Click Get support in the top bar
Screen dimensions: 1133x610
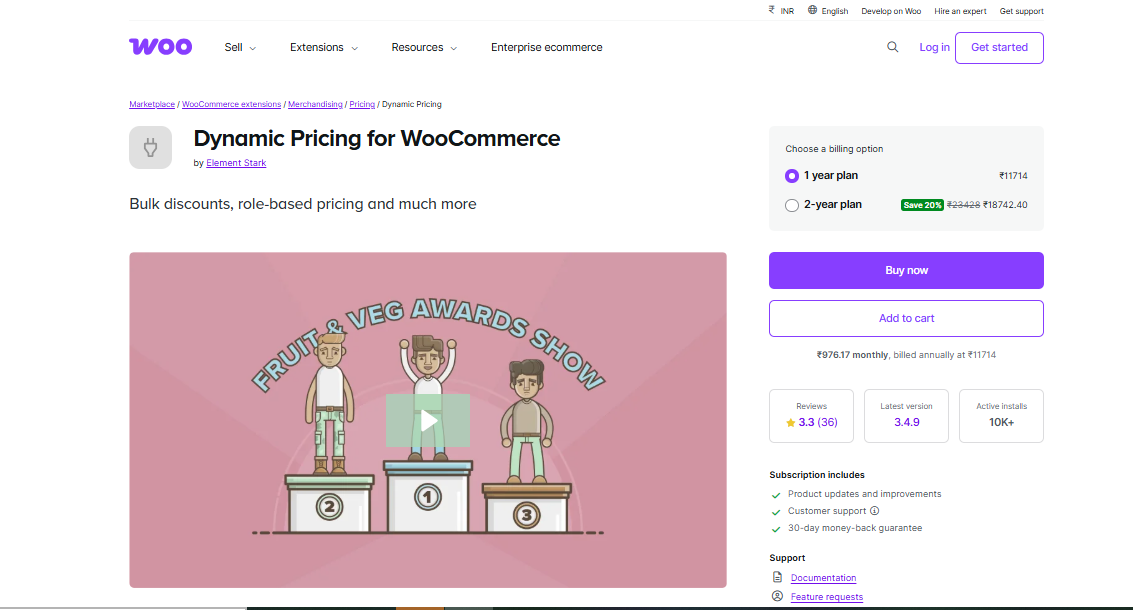pos(1021,11)
